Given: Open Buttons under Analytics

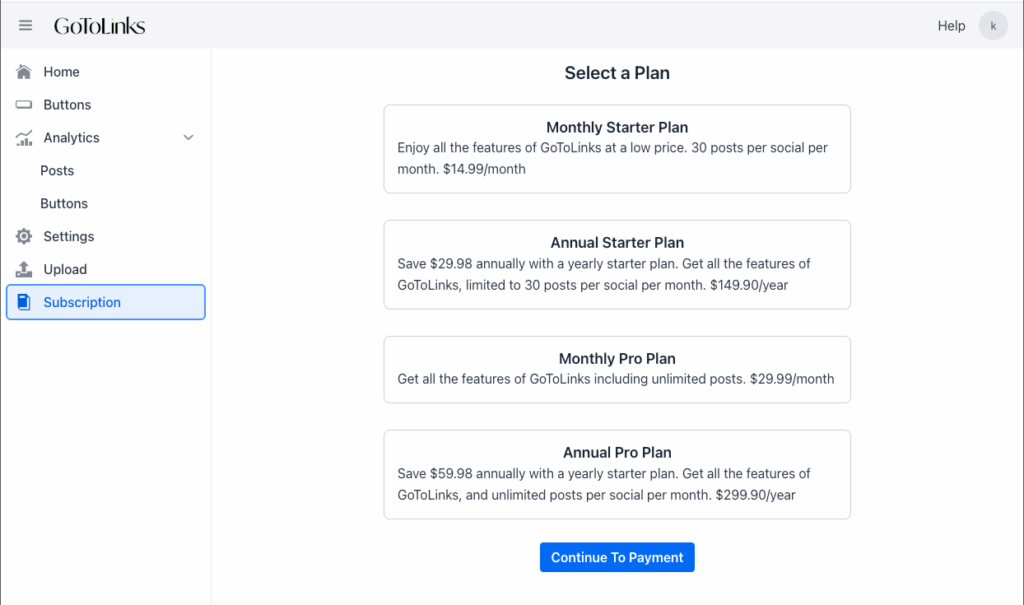Looking at the screenshot, I should point(64,204).
